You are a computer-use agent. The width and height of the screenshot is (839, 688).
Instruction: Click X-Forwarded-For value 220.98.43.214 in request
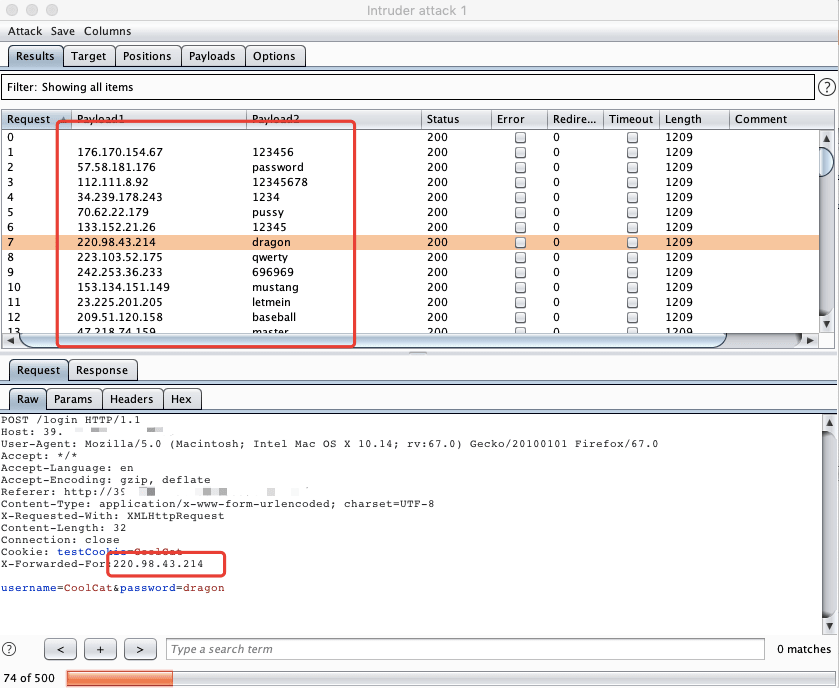[x=158, y=564]
